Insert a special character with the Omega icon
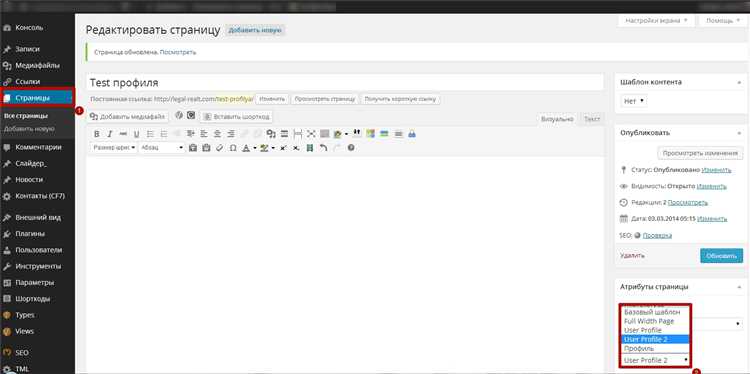This screenshot has width=750, height=374. pos(233,148)
